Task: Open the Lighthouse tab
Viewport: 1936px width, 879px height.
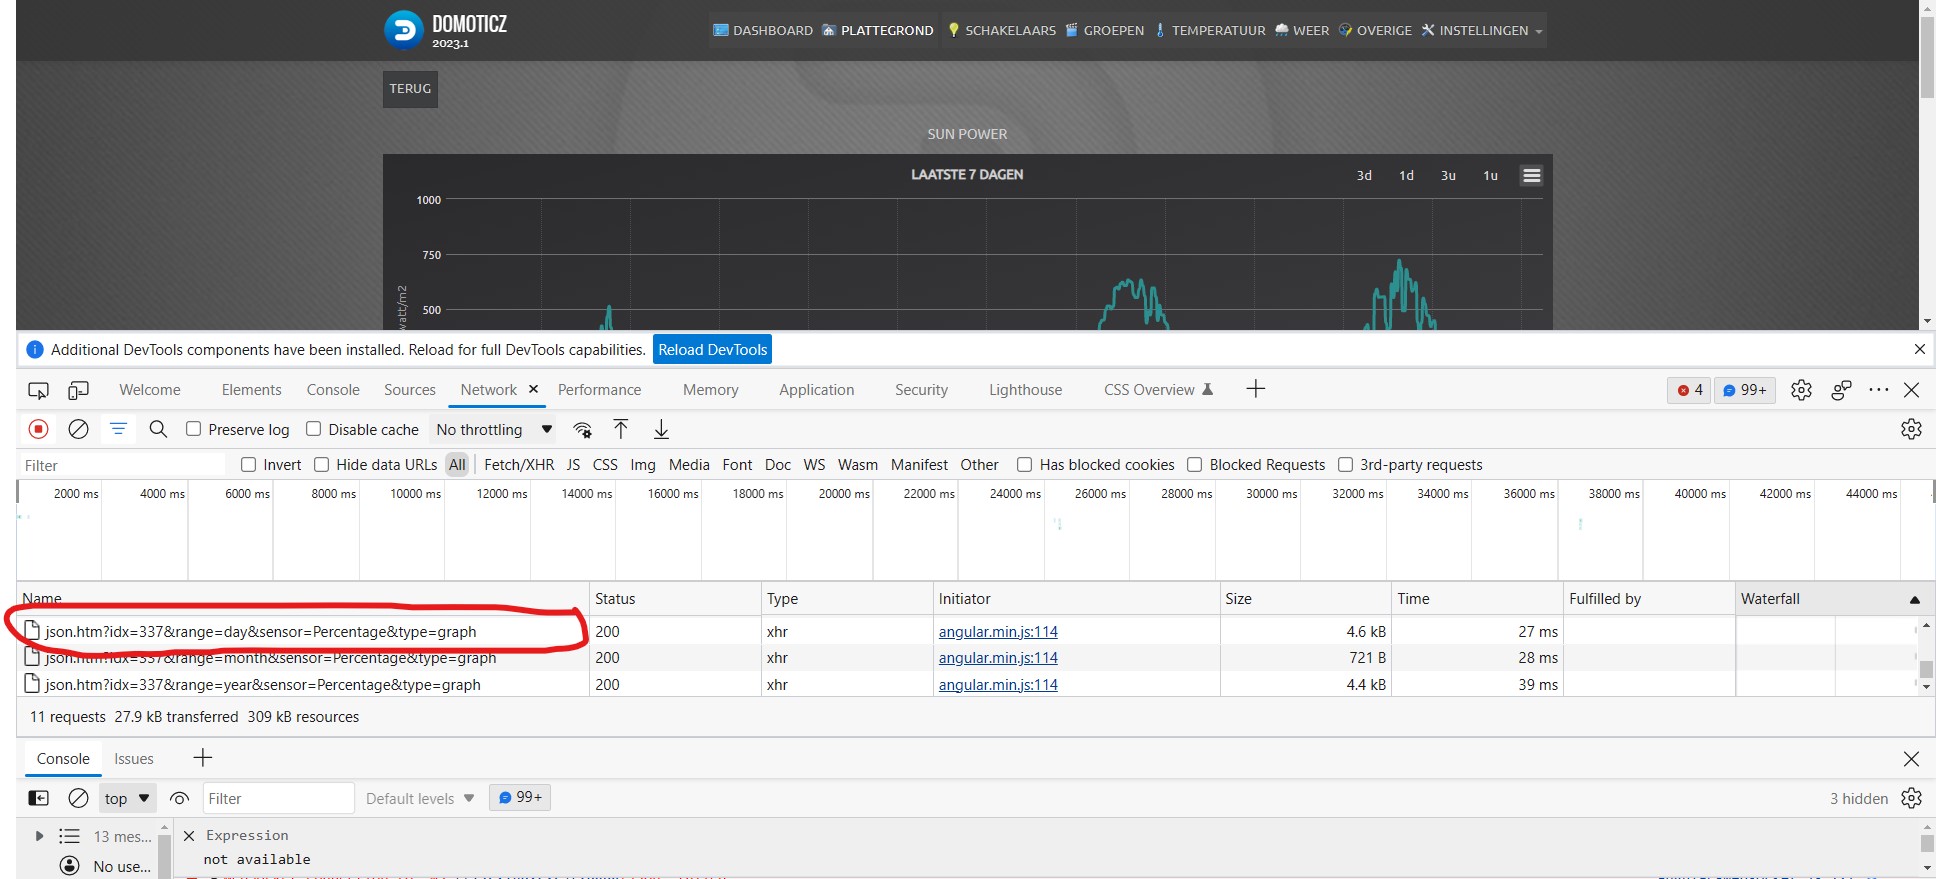Action: pyautogui.click(x=1025, y=390)
